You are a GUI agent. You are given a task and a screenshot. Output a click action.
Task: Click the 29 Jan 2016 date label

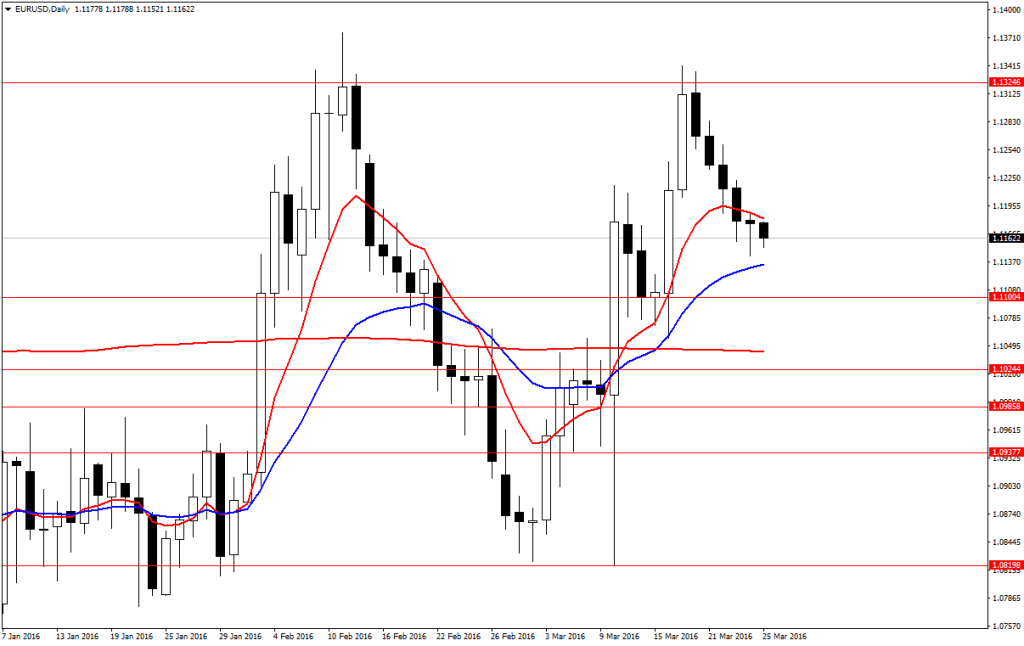tap(240, 636)
